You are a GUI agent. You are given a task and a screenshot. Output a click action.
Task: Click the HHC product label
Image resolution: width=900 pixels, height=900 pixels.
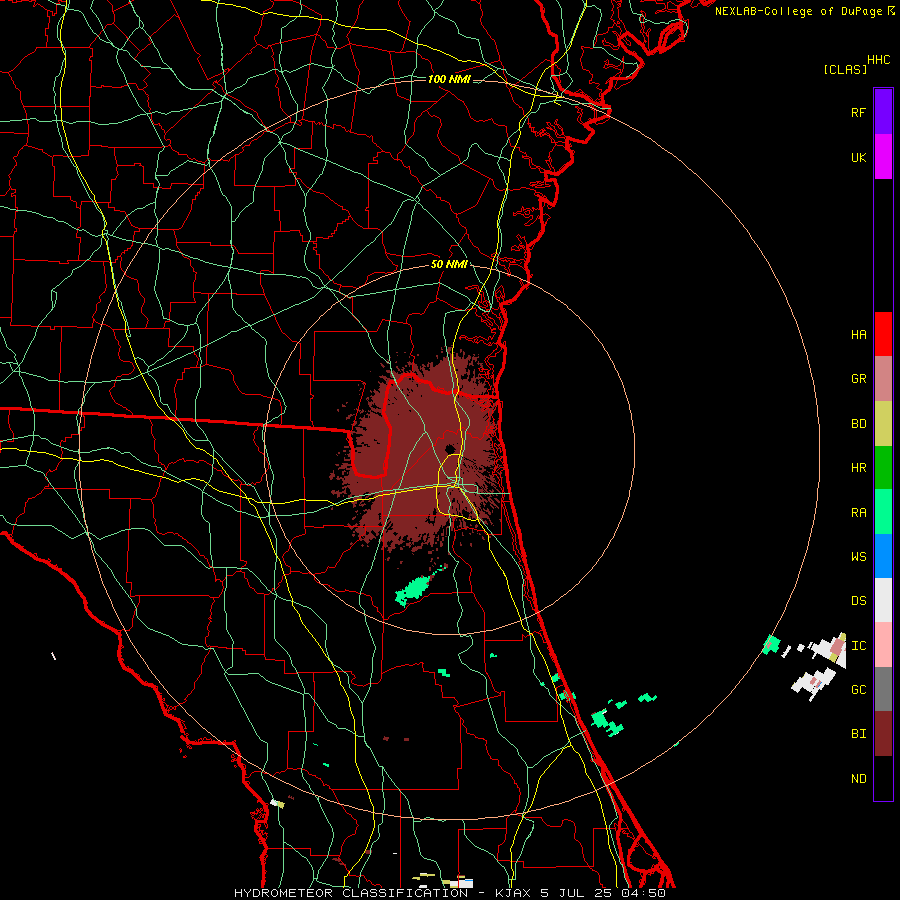pos(878,59)
